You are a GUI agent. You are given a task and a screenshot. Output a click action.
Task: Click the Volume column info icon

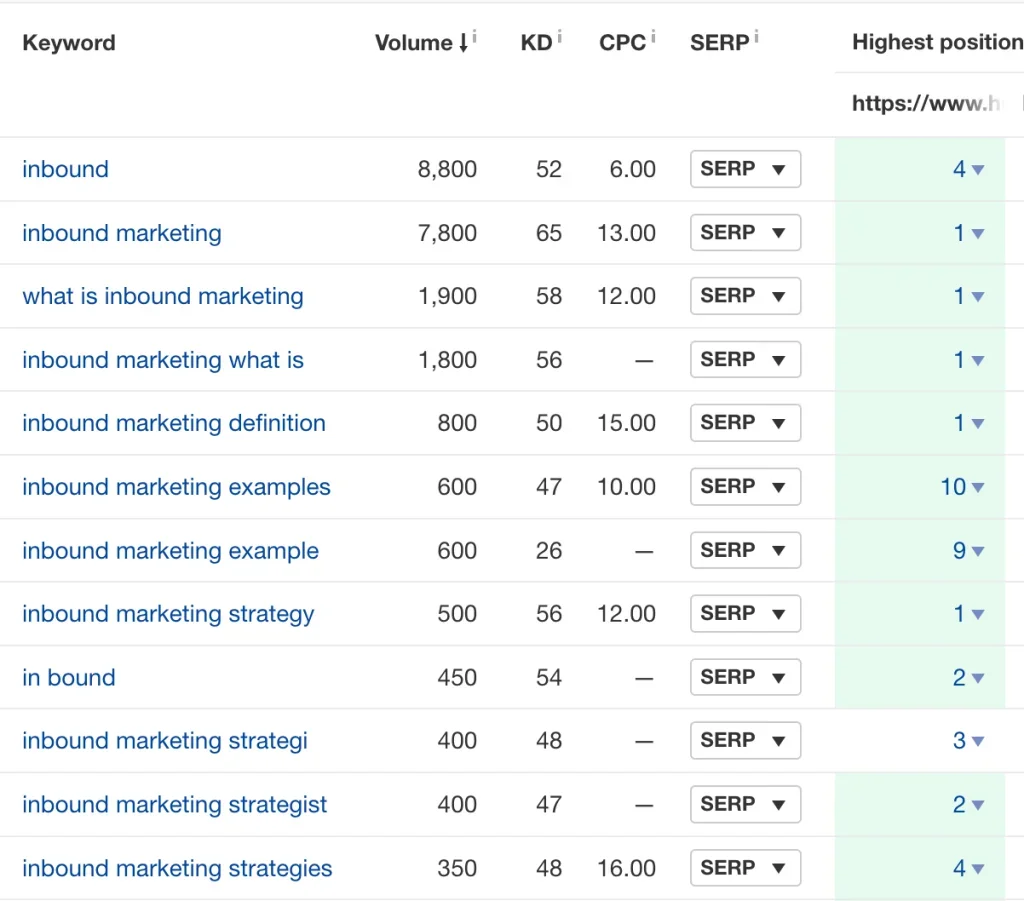point(475,33)
